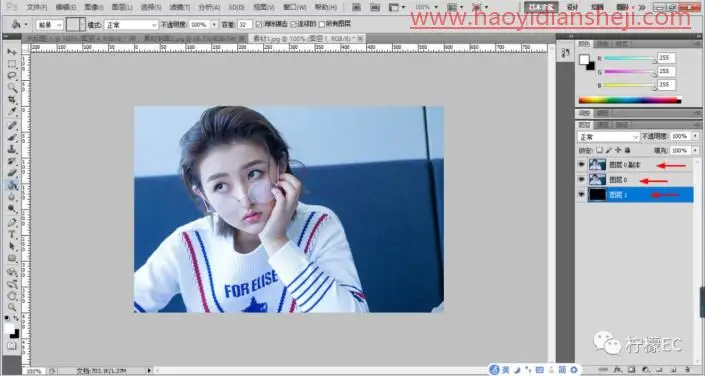
Task: Select the Blur tool
Action: pos(12,197)
